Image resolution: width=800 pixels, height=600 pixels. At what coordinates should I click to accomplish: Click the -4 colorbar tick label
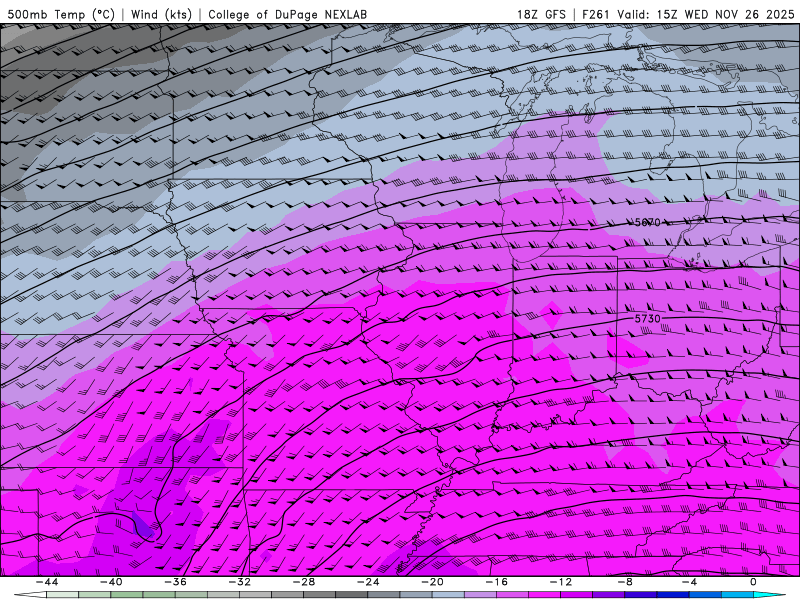pyautogui.click(x=689, y=582)
